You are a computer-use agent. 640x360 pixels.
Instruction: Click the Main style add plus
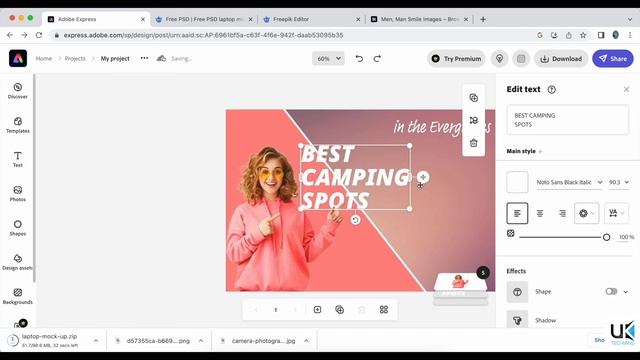click(540, 151)
